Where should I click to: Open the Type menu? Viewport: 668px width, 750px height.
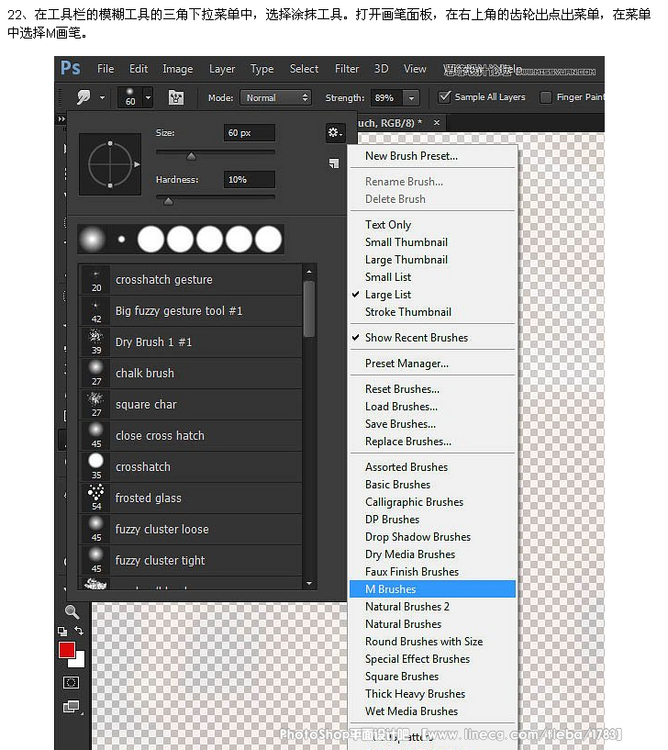pyautogui.click(x=262, y=69)
